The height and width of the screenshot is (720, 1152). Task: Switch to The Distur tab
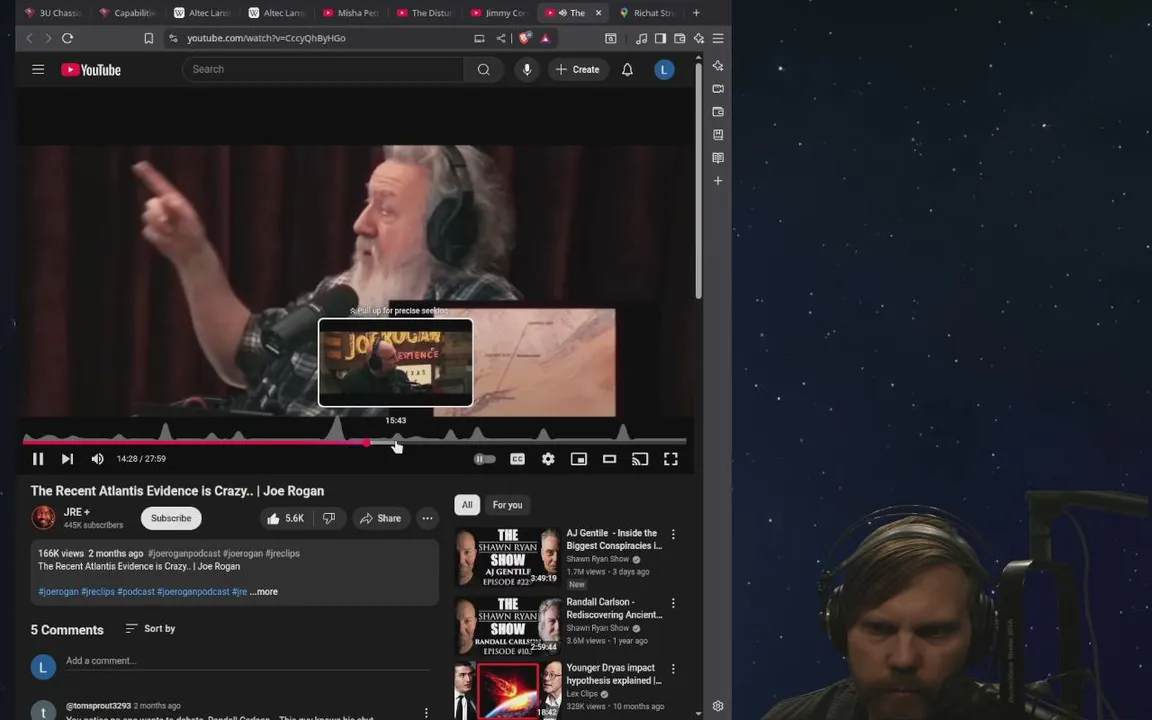click(x=426, y=12)
